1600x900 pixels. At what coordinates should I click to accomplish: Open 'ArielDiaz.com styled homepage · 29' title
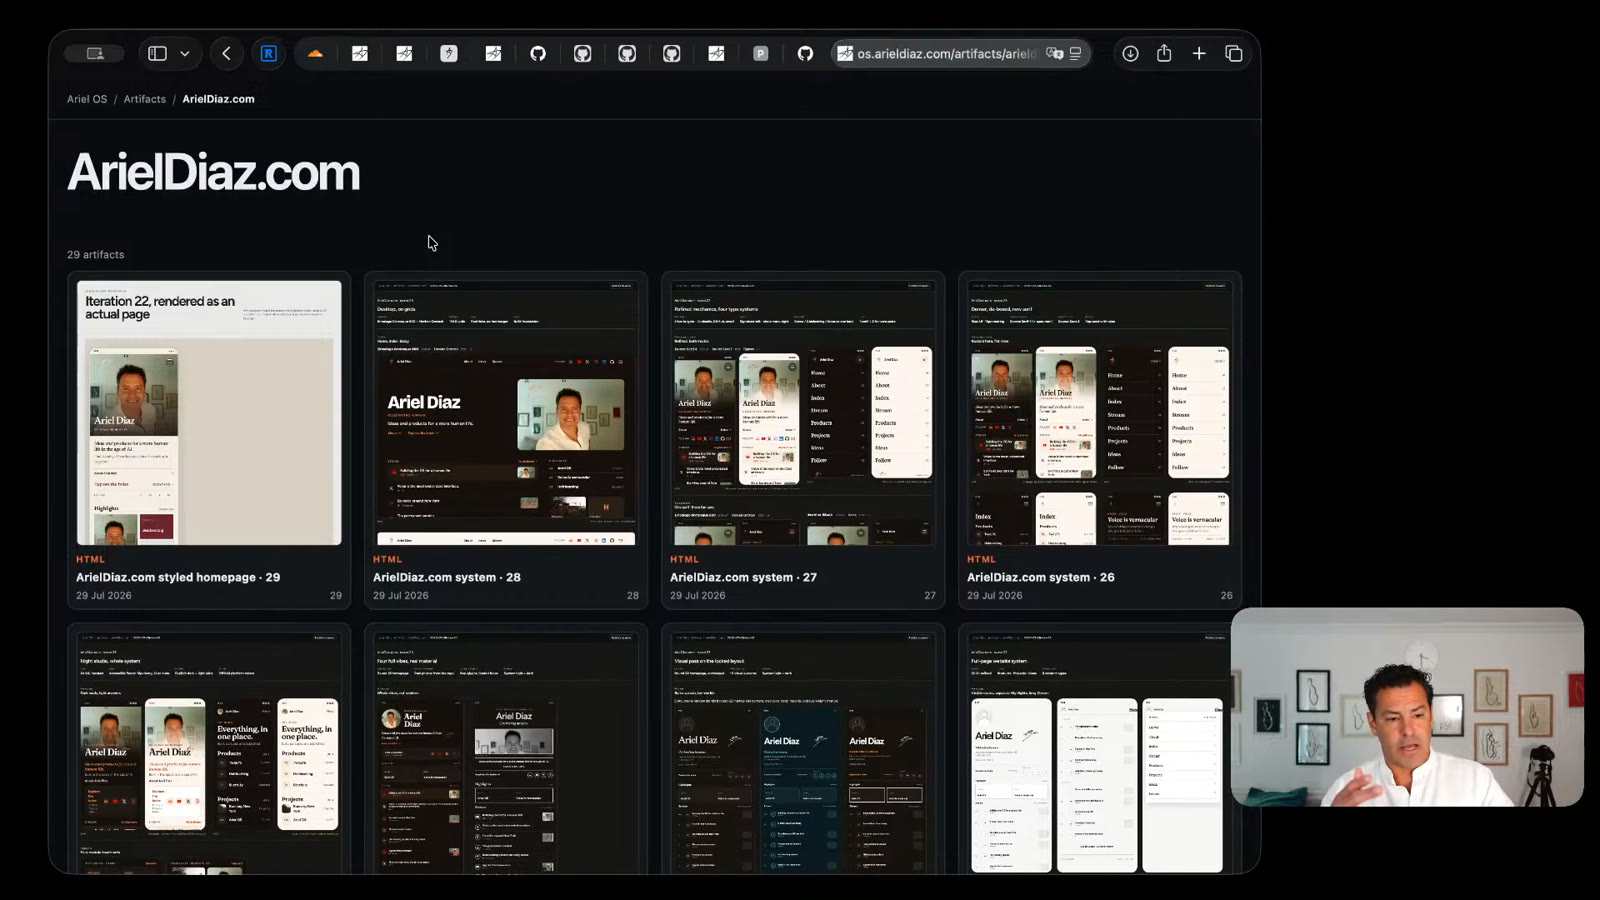(178, 577)
